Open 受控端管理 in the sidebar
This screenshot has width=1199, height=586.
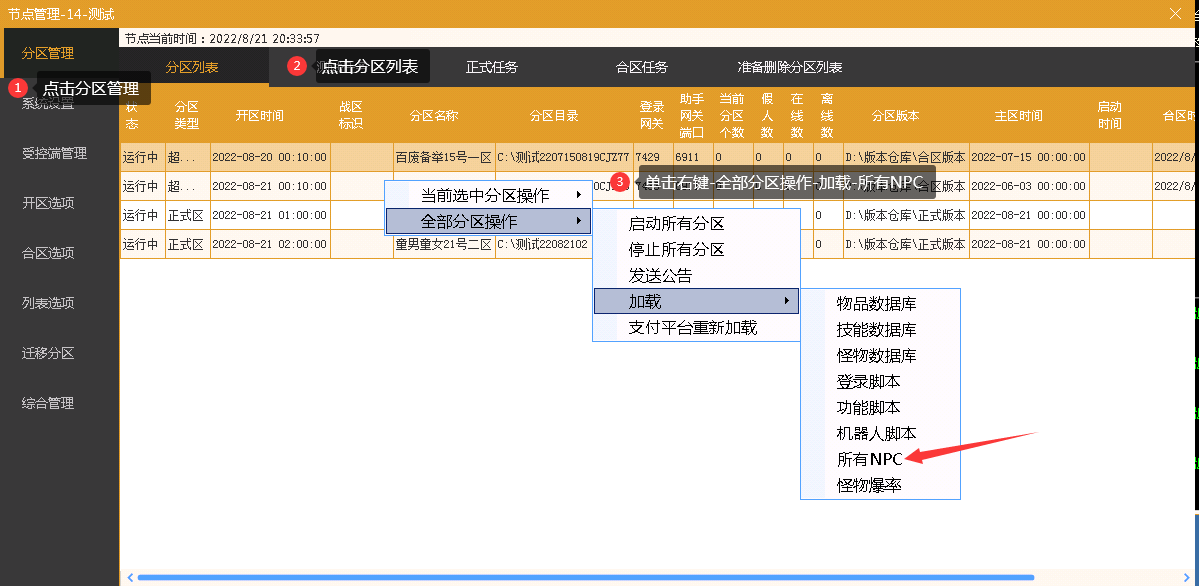point(54,154)
